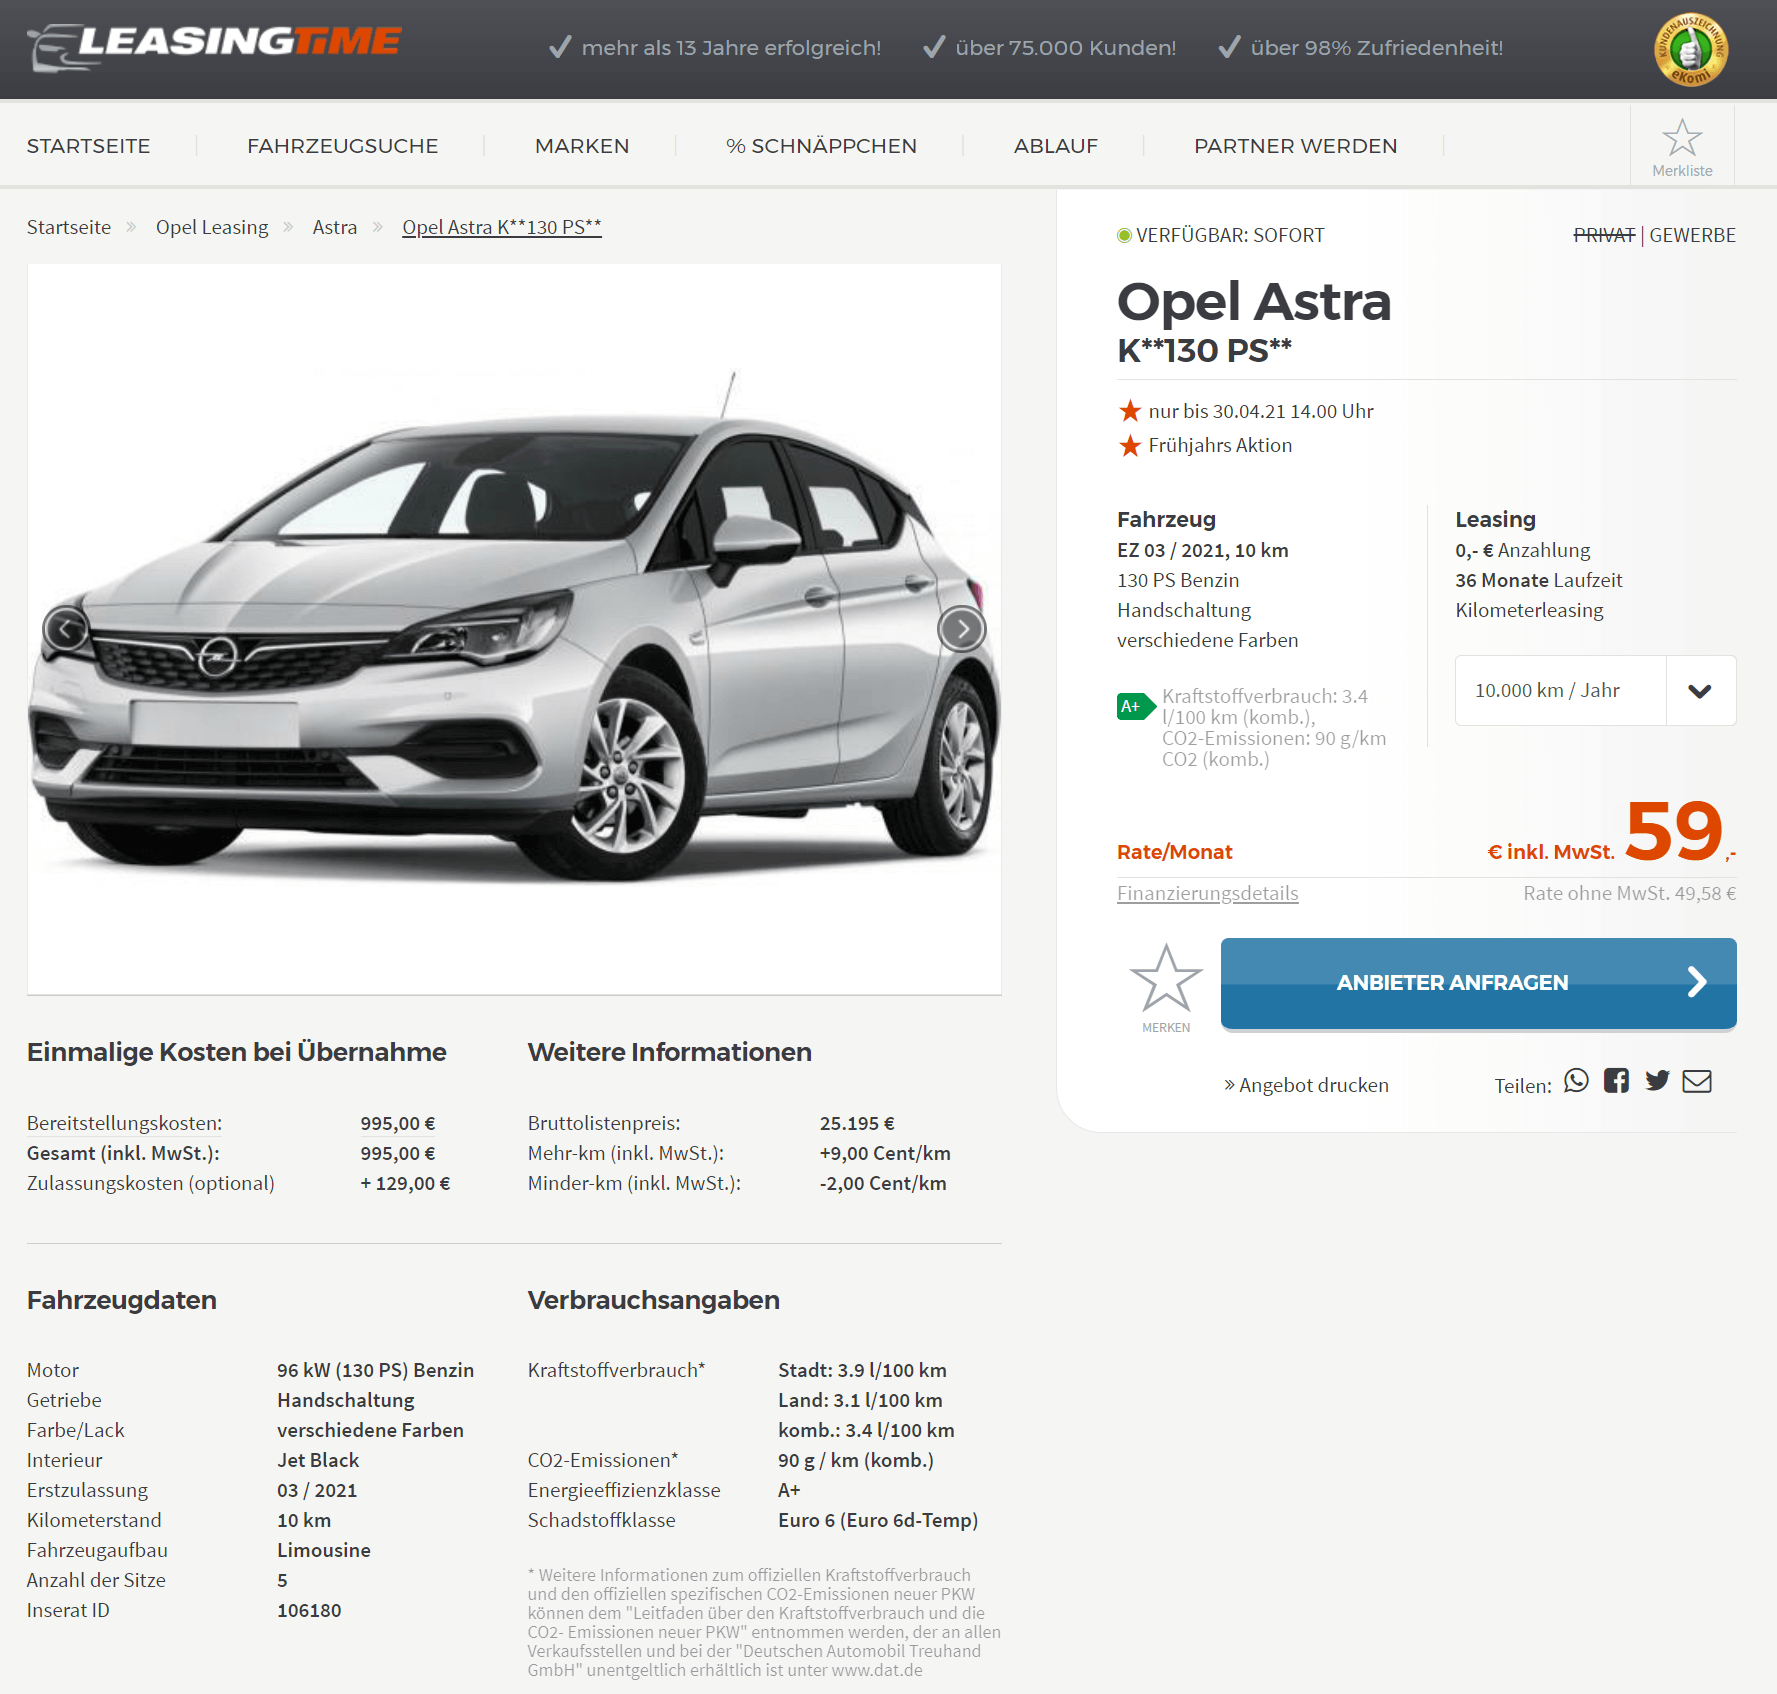The width and height of the screenshot is (1777, 1694).
Task: Click 'Euro 6 (Euro 6d-Temp)' value
Action: (878, 1520)
